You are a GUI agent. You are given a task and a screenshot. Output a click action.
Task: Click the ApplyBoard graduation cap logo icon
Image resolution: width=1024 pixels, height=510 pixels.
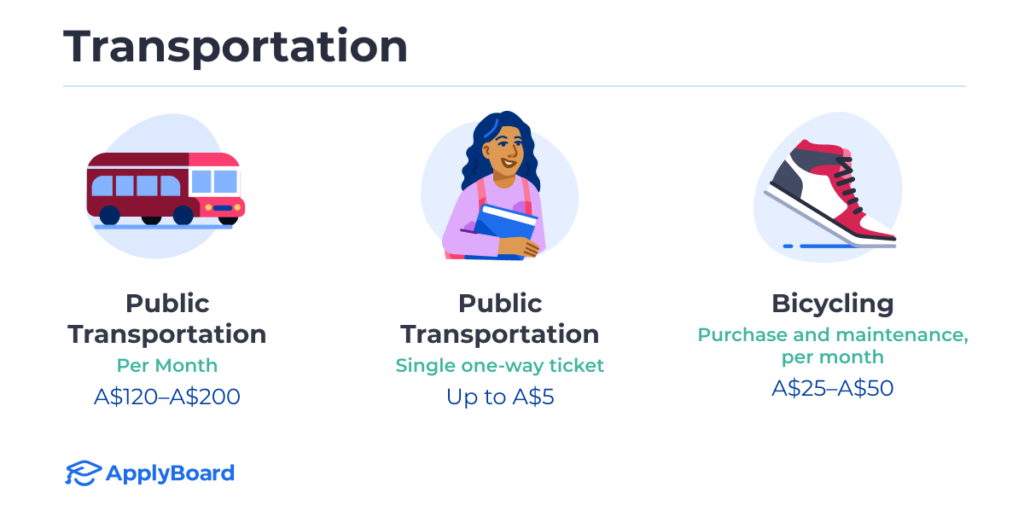click(82, 473)
